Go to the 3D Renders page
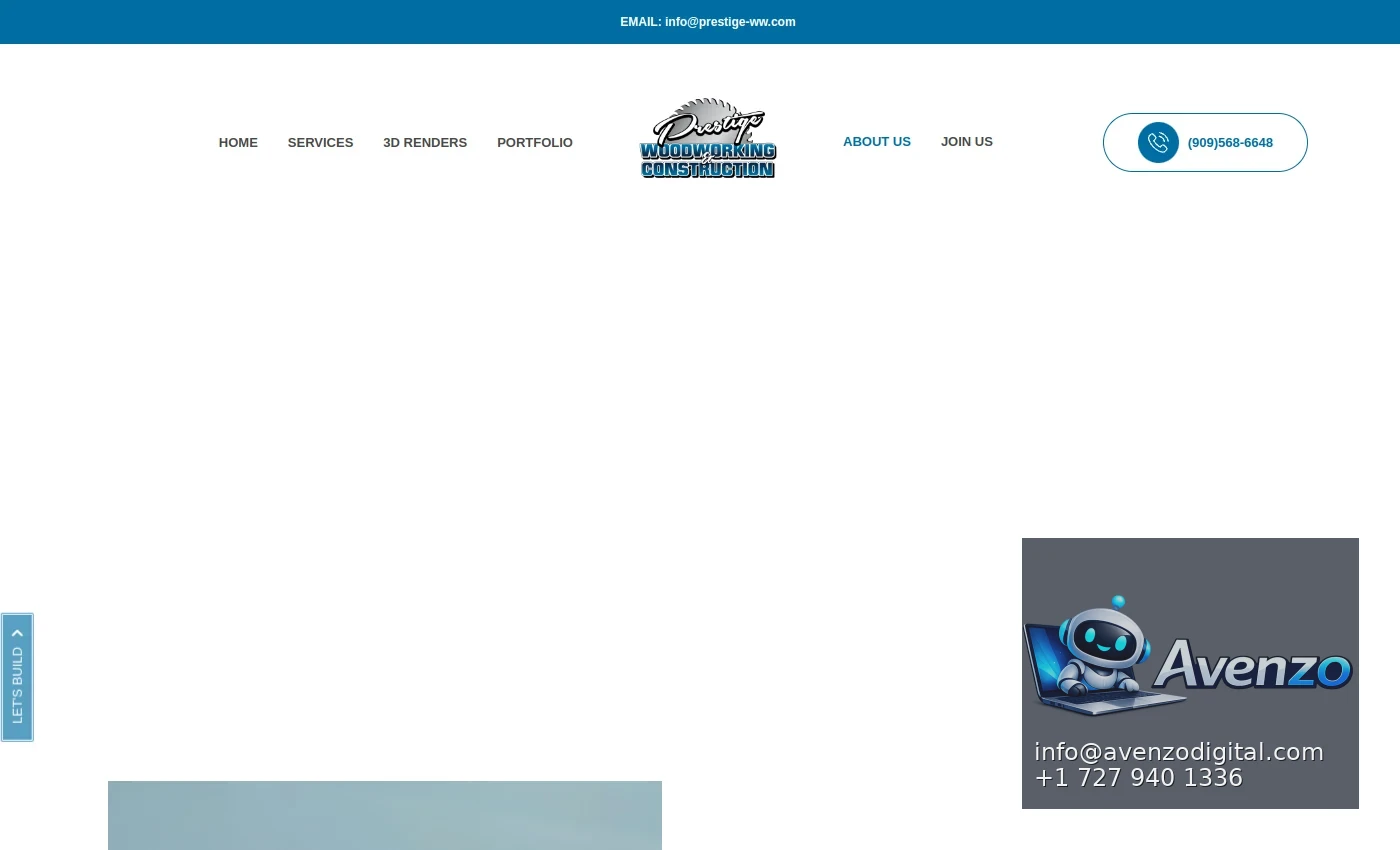This screenshot has height=850, width=1400. 425,142
